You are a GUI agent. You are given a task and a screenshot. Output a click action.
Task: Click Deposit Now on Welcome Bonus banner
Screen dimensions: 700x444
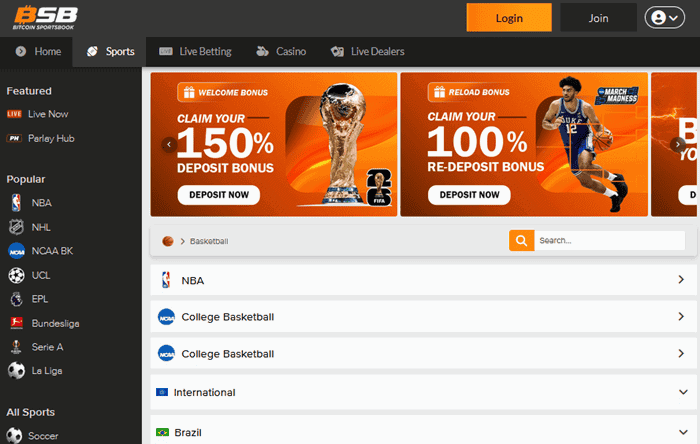[219, 195]
